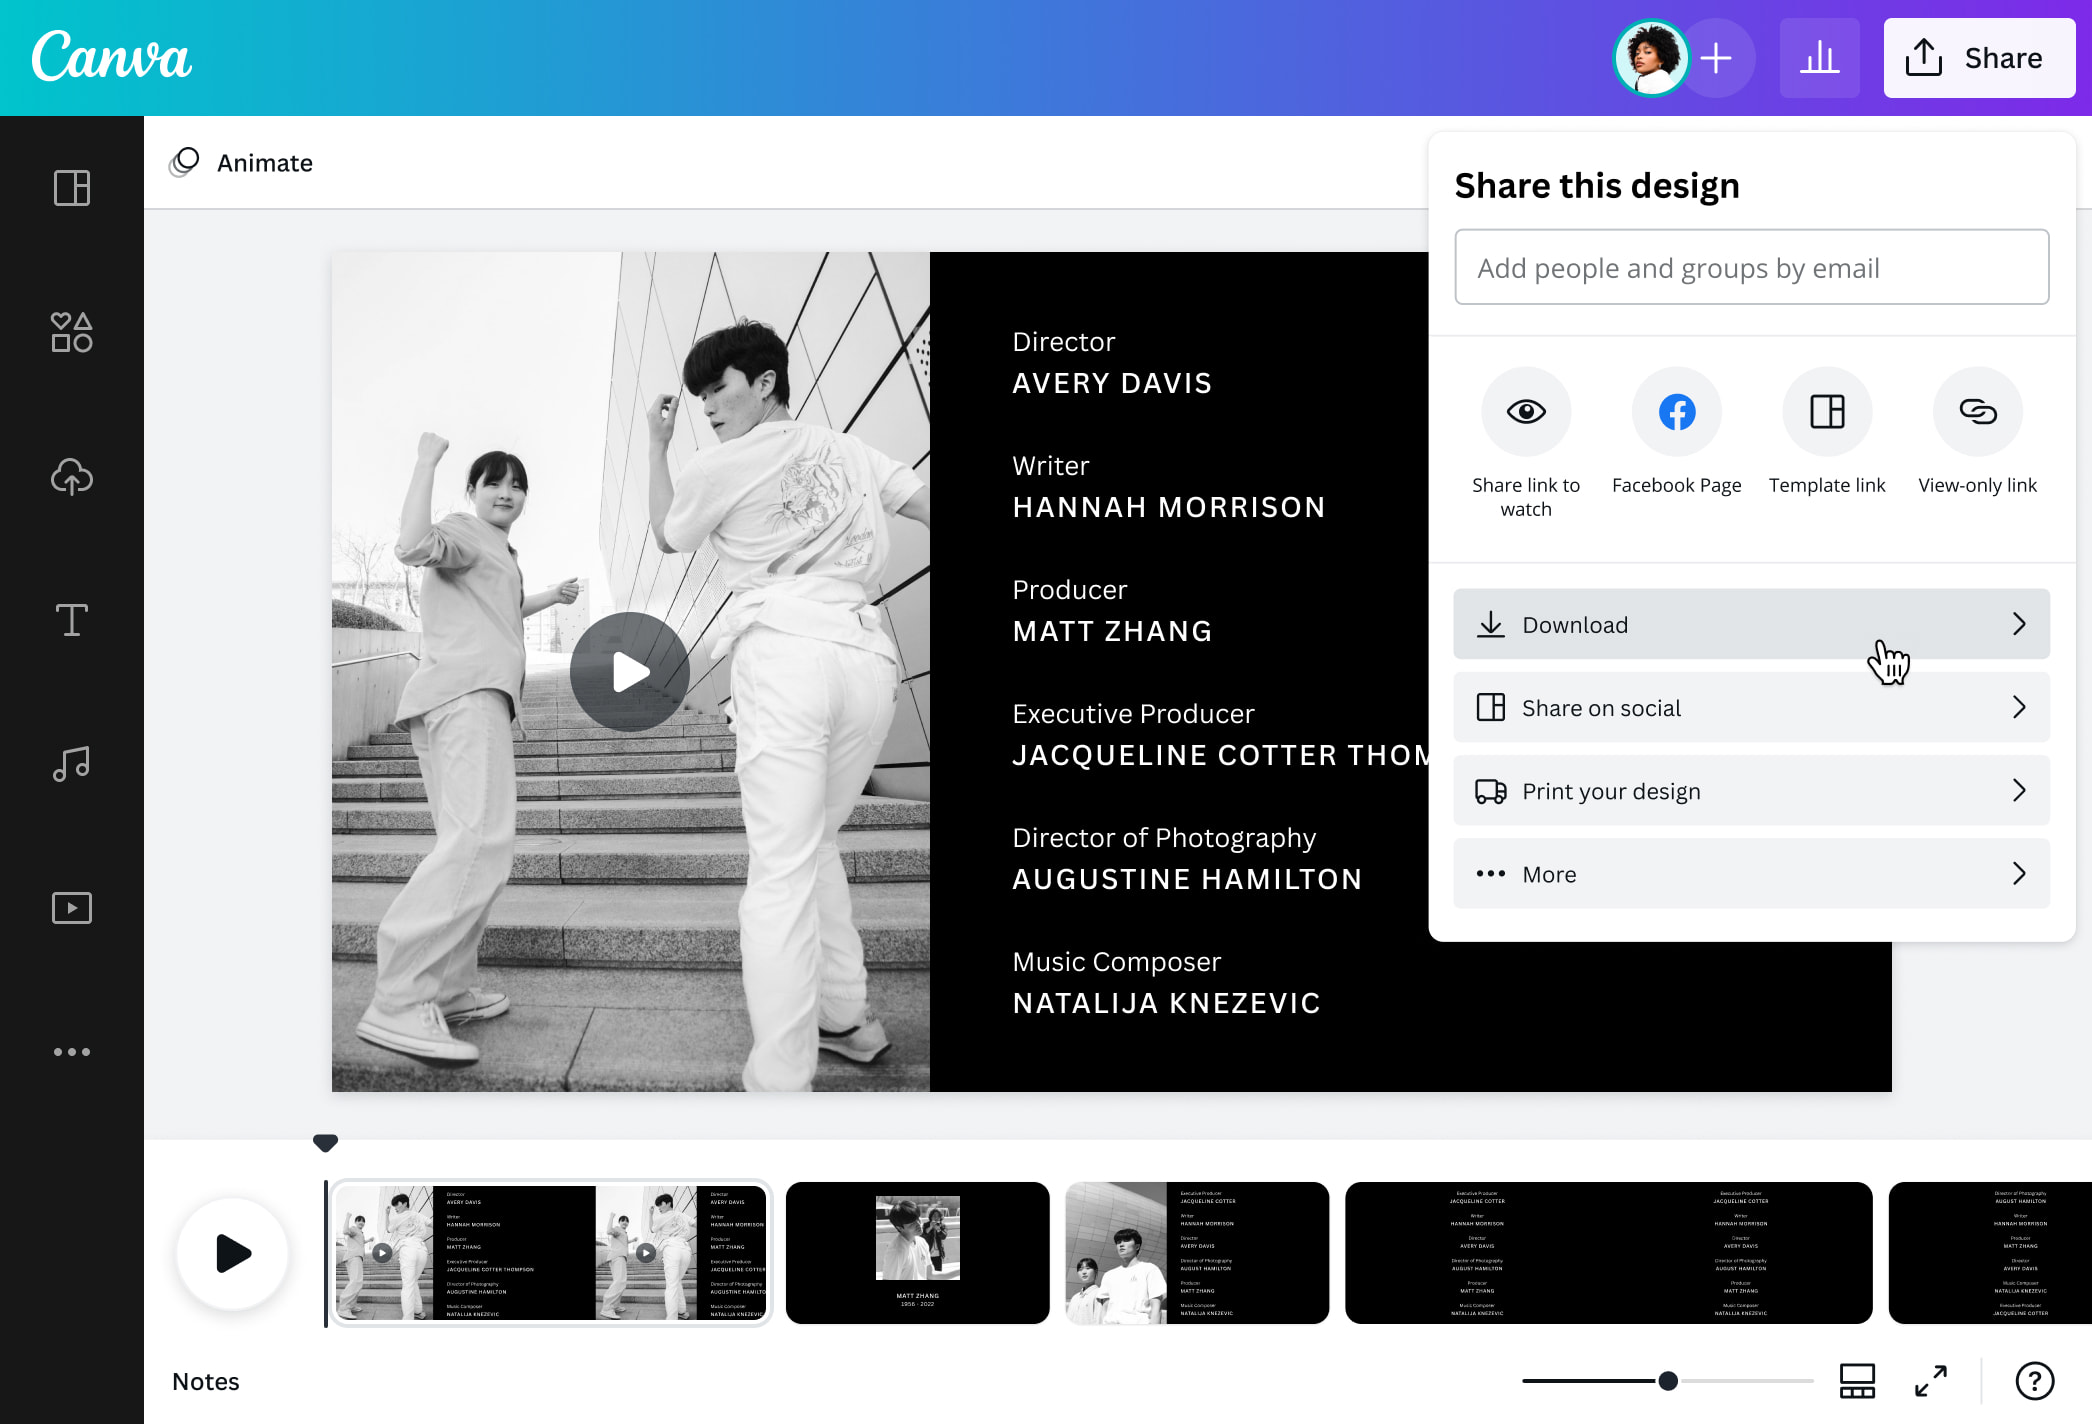Open design insights via the chart icon
Image resolution: width=2092 pixels, height=1424 pixels.
[x=1820, y=57]
